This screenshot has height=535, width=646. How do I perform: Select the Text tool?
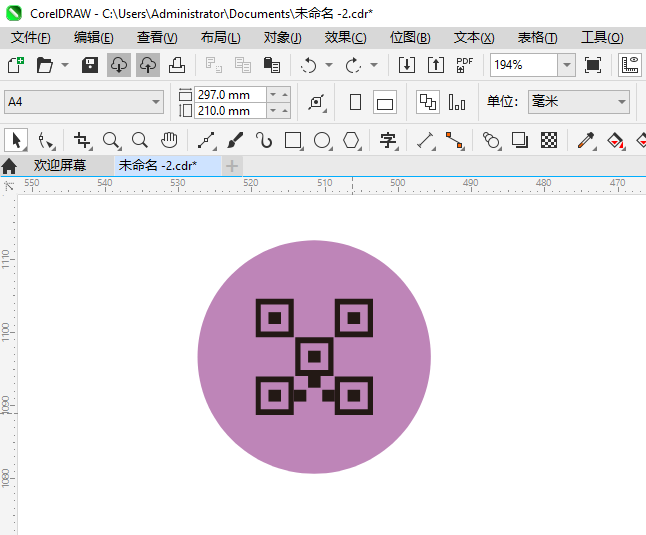point(388,140)
